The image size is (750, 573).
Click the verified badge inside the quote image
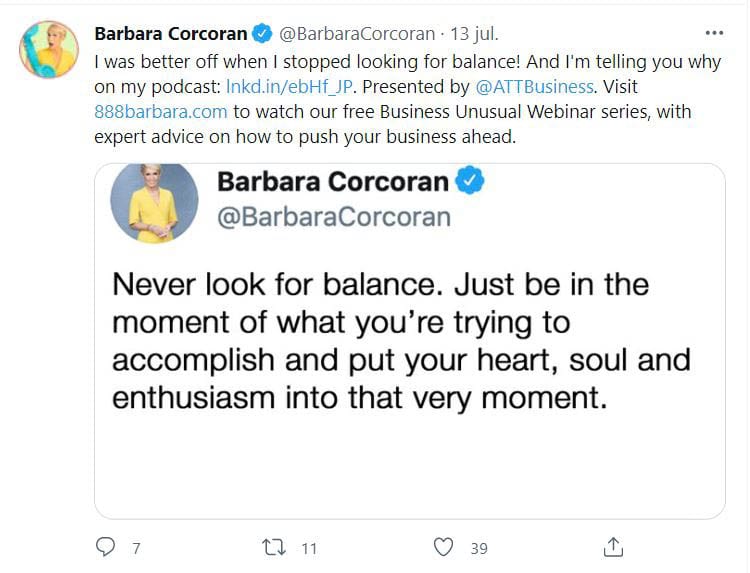[x=470, y=181]
